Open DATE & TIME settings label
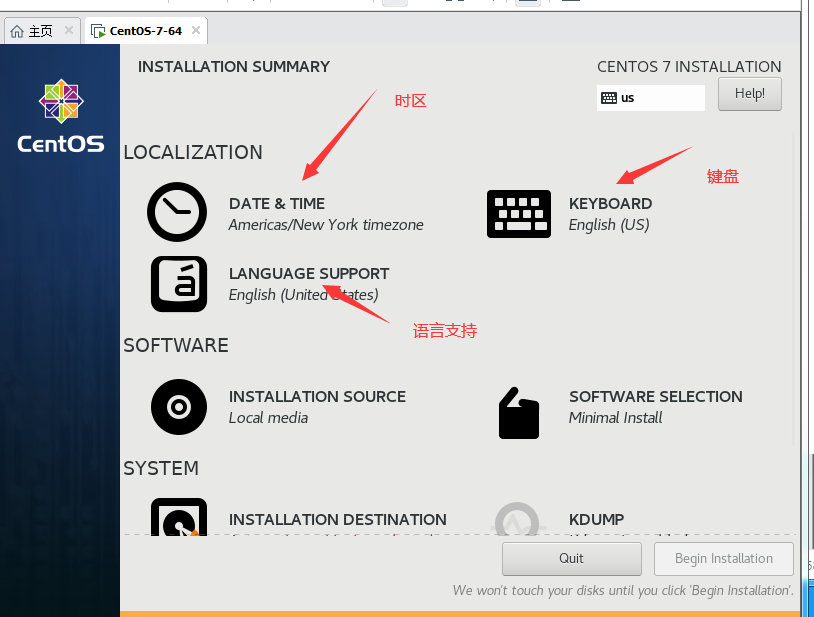Image resolution: width=814 pixels, height=617 pixels. point(277,204)
